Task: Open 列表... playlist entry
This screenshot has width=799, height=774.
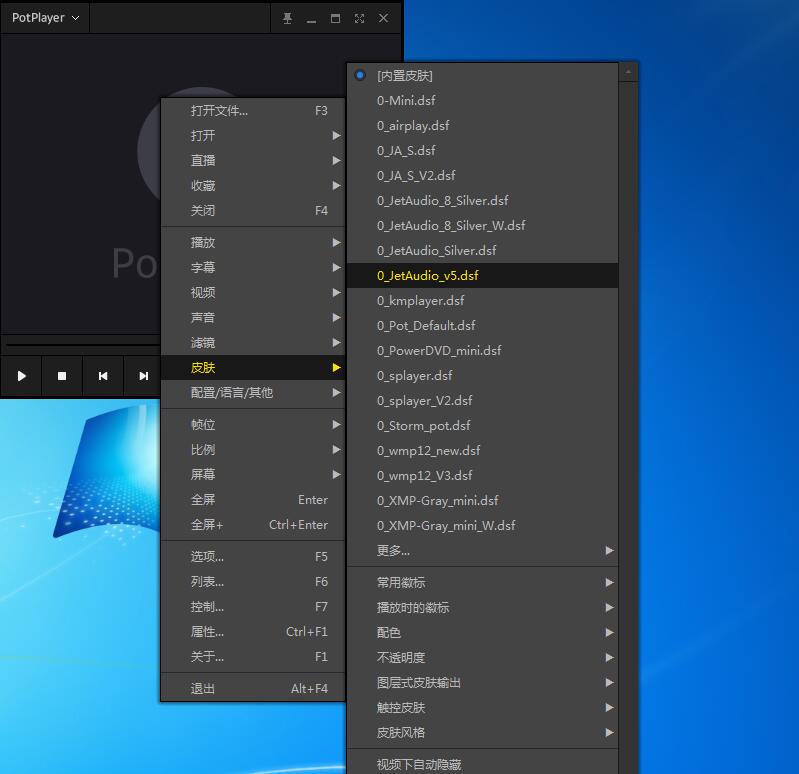Action: point(253,581)
